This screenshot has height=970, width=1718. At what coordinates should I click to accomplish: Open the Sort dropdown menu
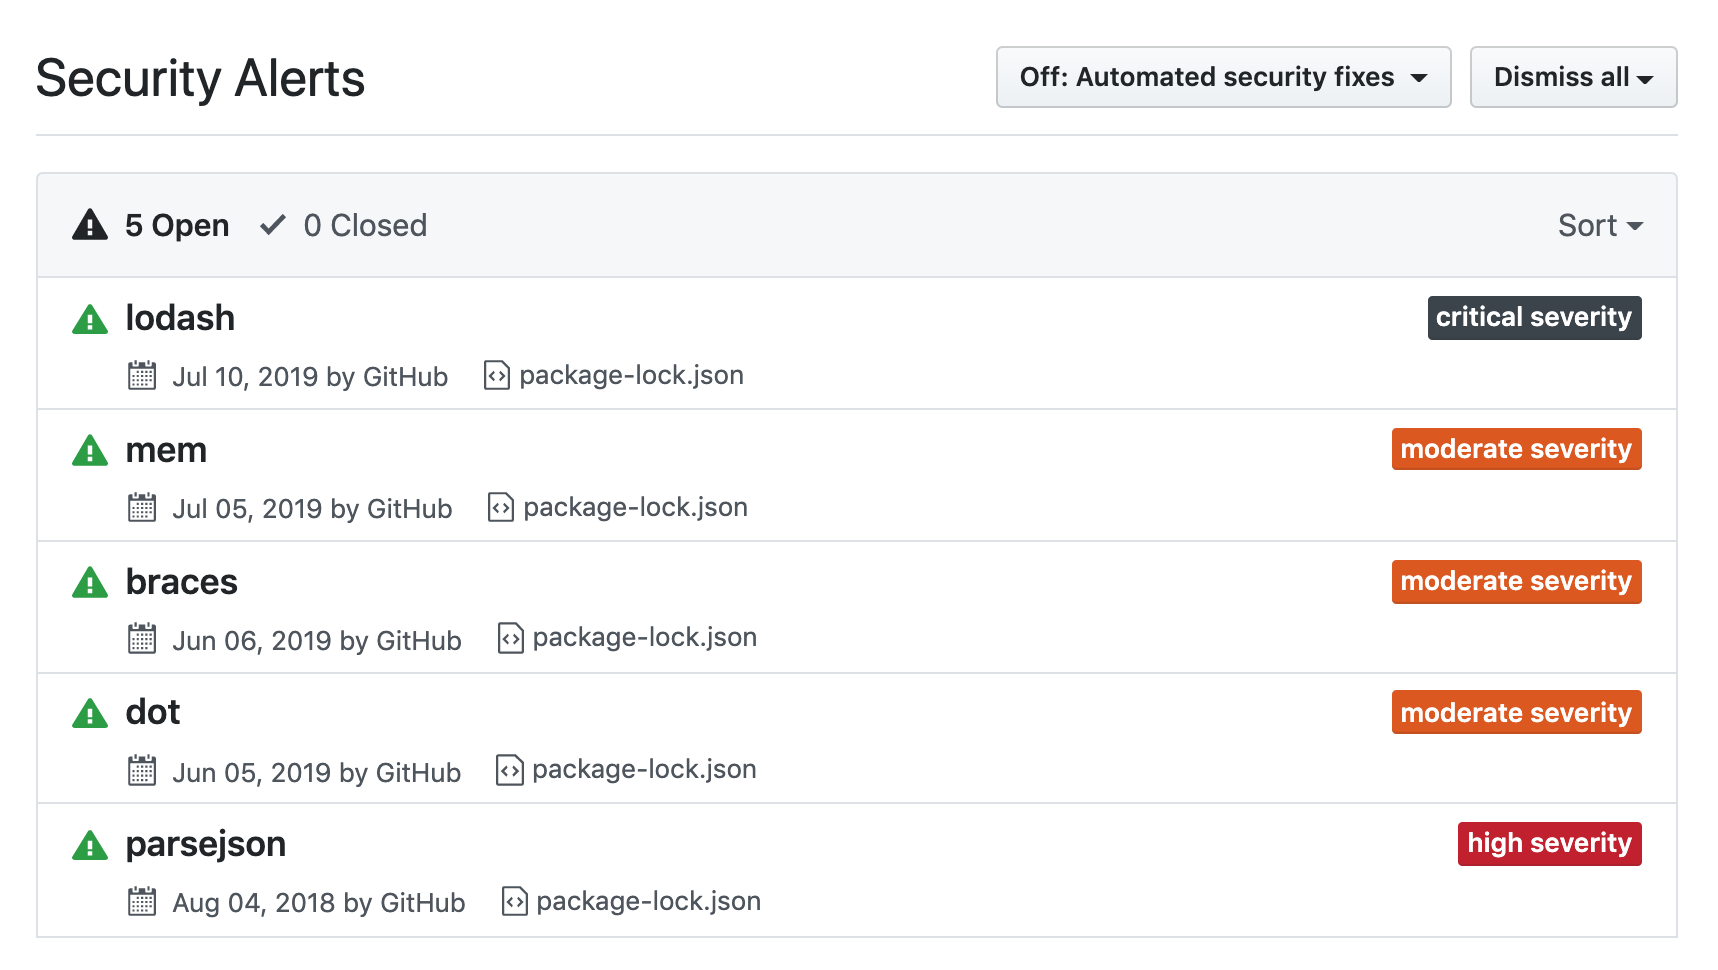[x=1600, y=226]
